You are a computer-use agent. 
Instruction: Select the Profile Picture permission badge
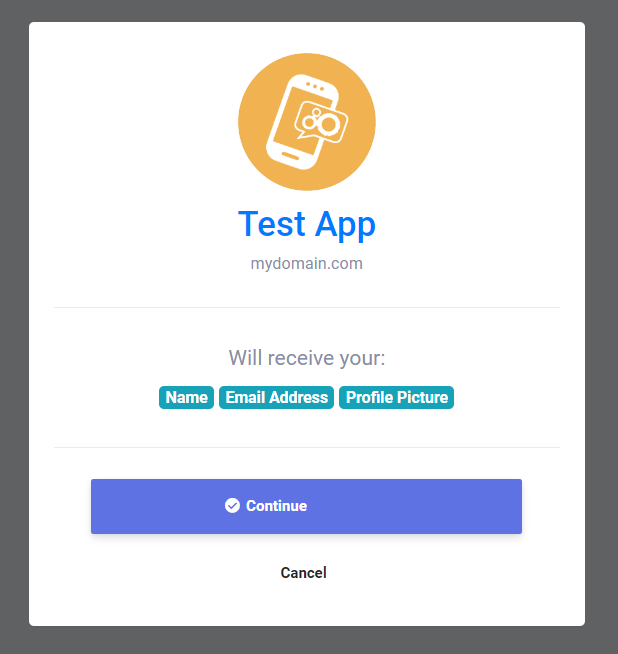click(x=397, y=397)
